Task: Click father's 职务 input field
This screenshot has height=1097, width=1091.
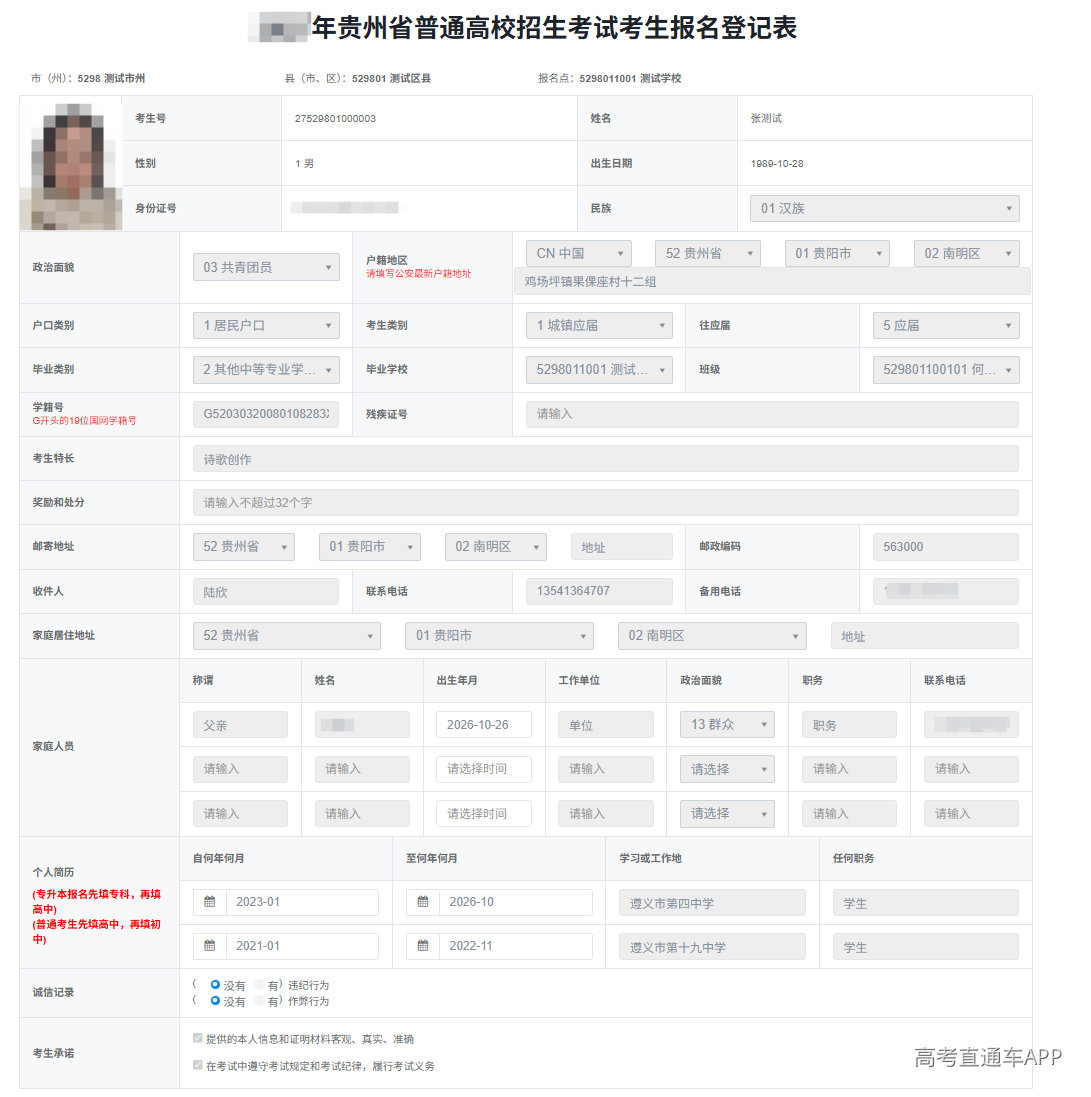Action: coord(850,725)
